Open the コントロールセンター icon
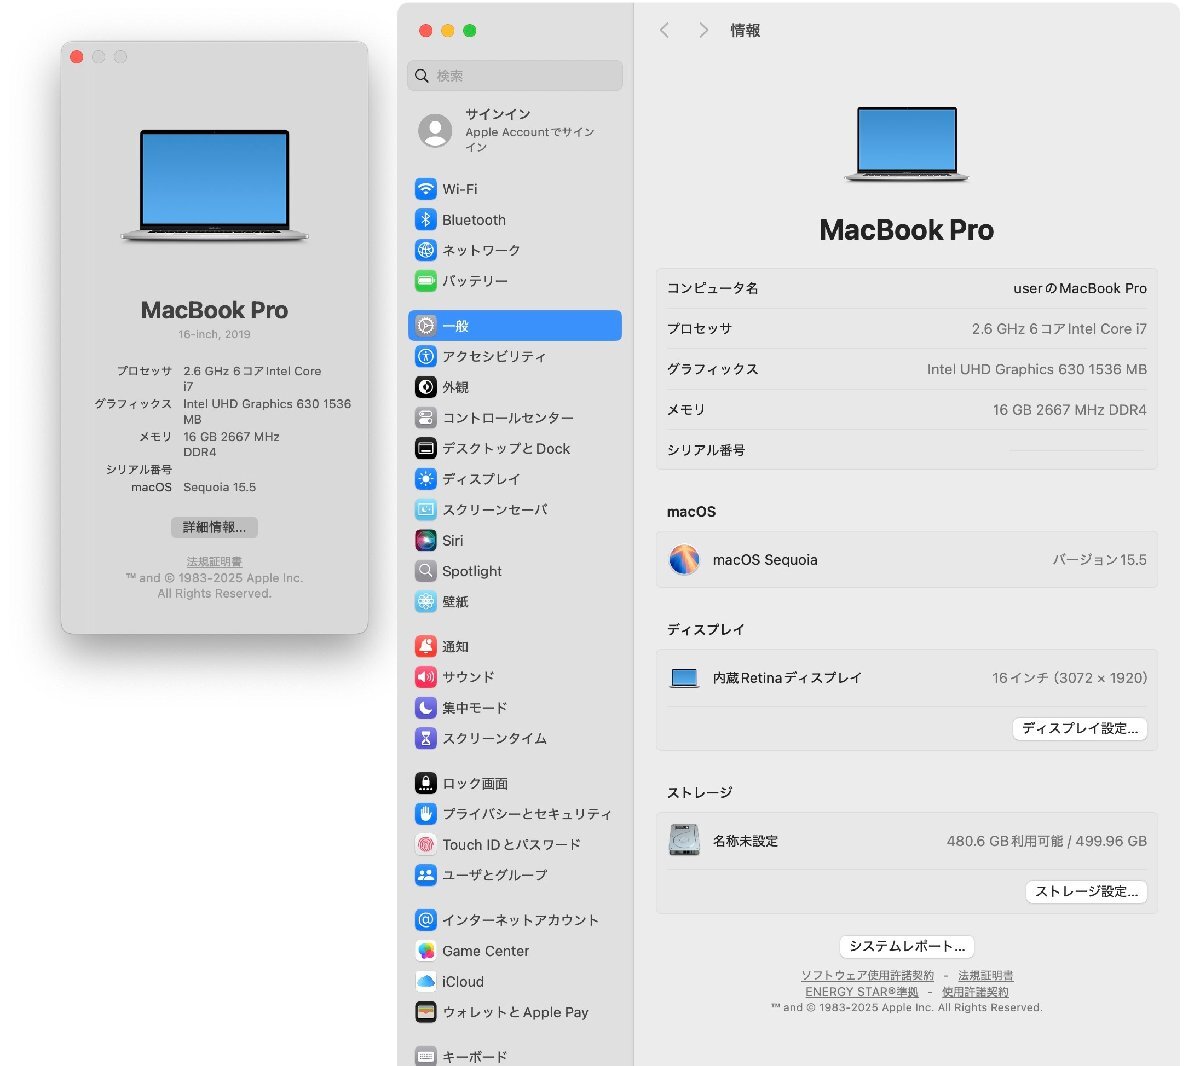The height and width of the screenshot is (1066, 1200). click(x=426, y=418)
